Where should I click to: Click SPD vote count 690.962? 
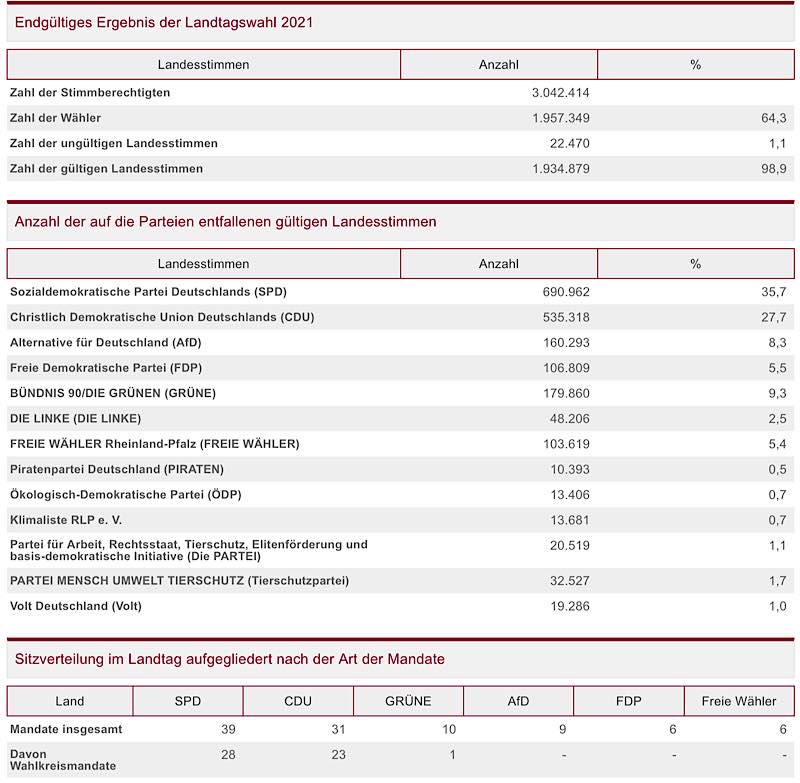point(566,292)
